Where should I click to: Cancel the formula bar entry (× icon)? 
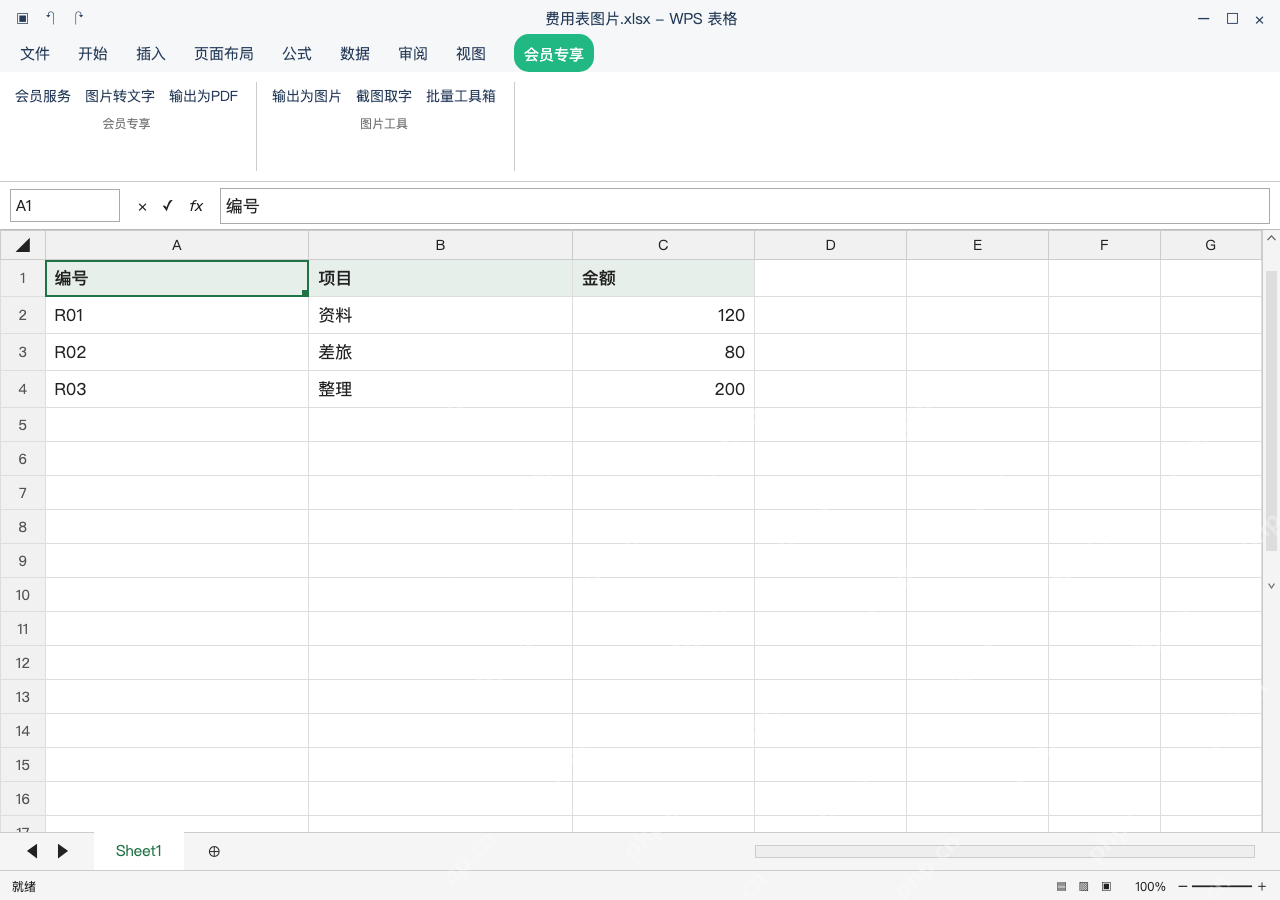[x=142, y=206]
